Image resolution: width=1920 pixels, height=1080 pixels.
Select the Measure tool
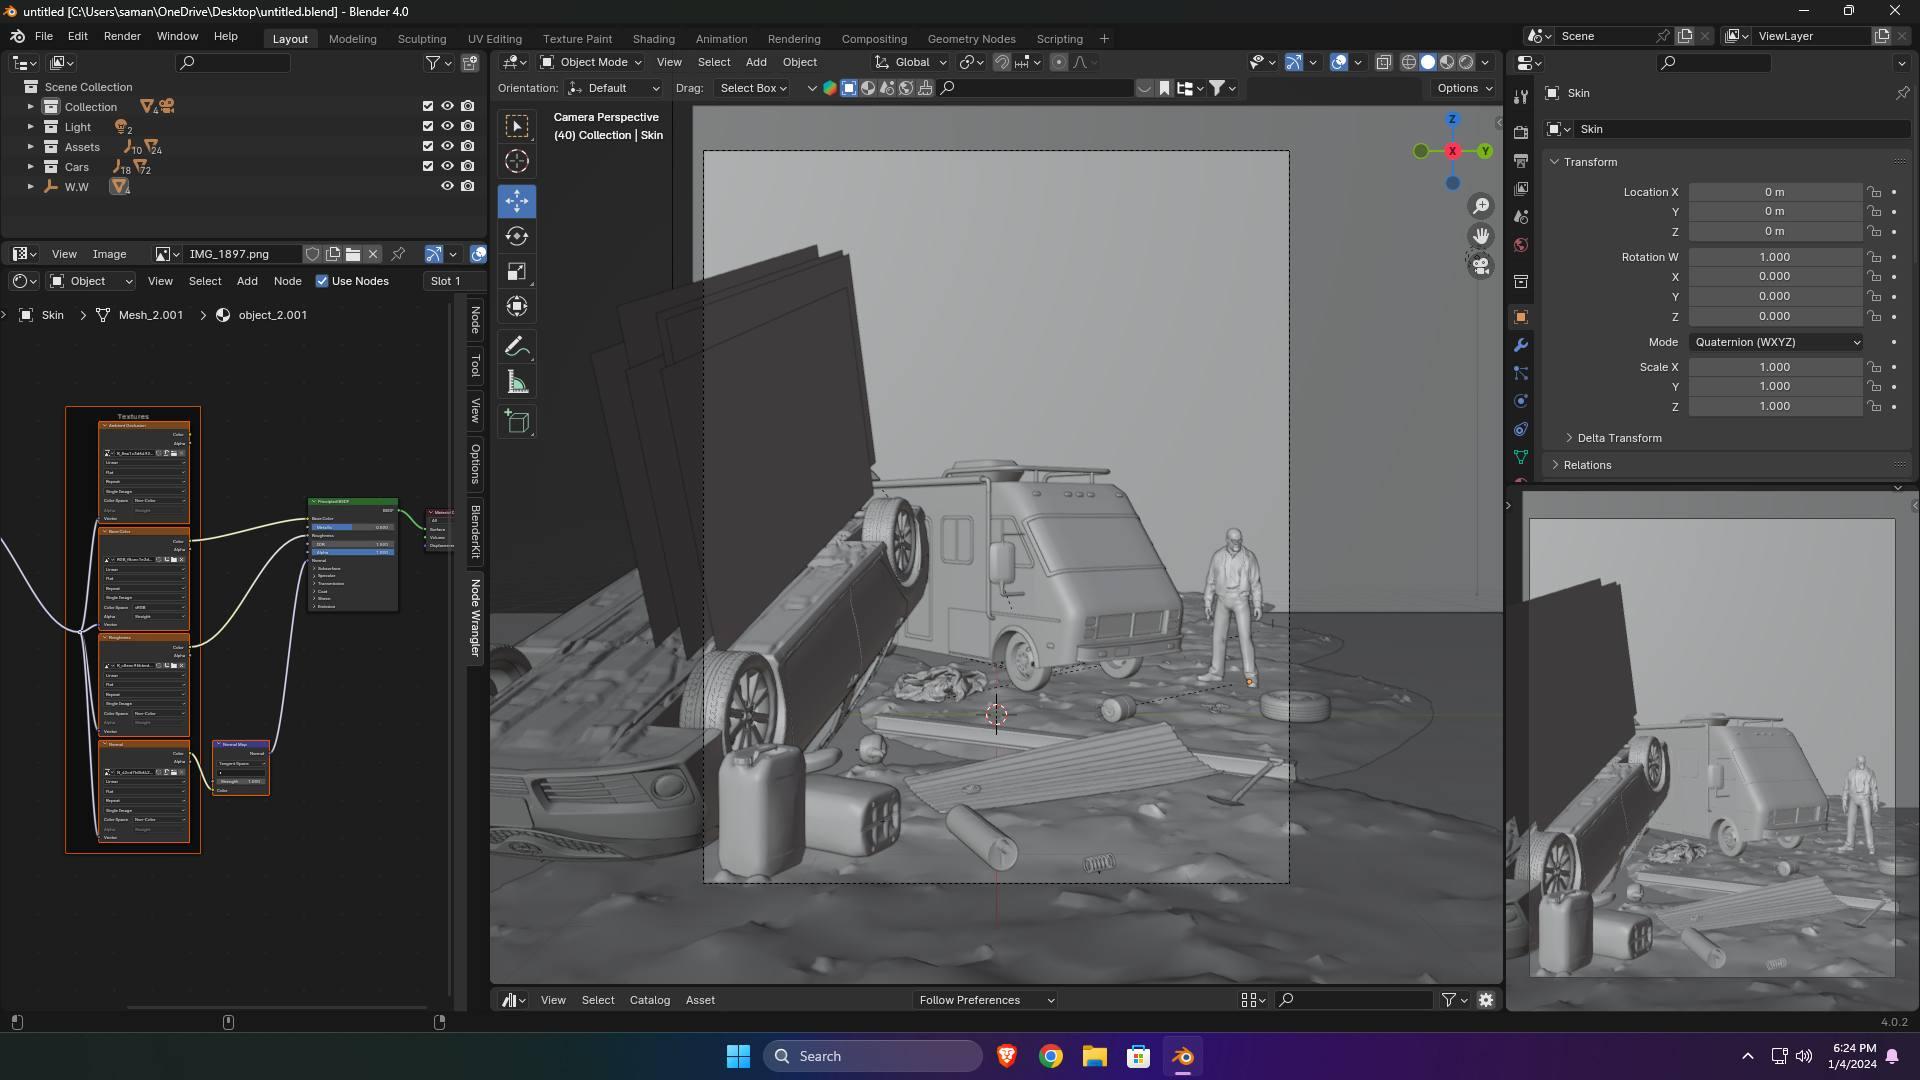[x=517, y=382]
